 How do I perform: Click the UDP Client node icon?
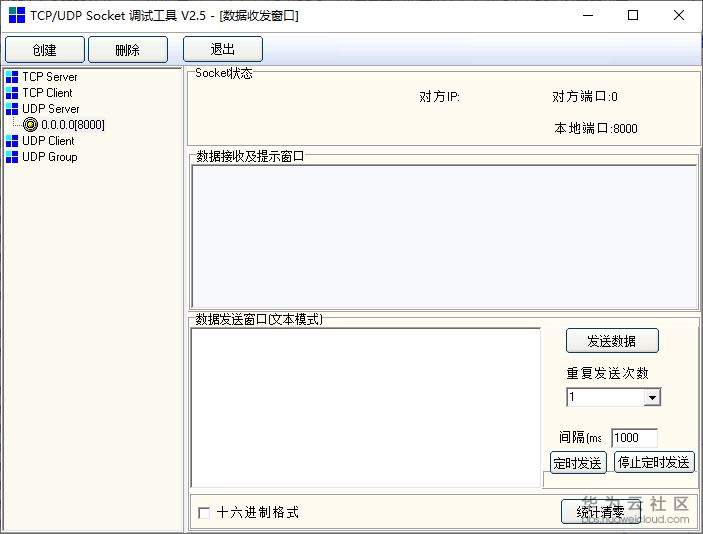(x=12, y=141)
